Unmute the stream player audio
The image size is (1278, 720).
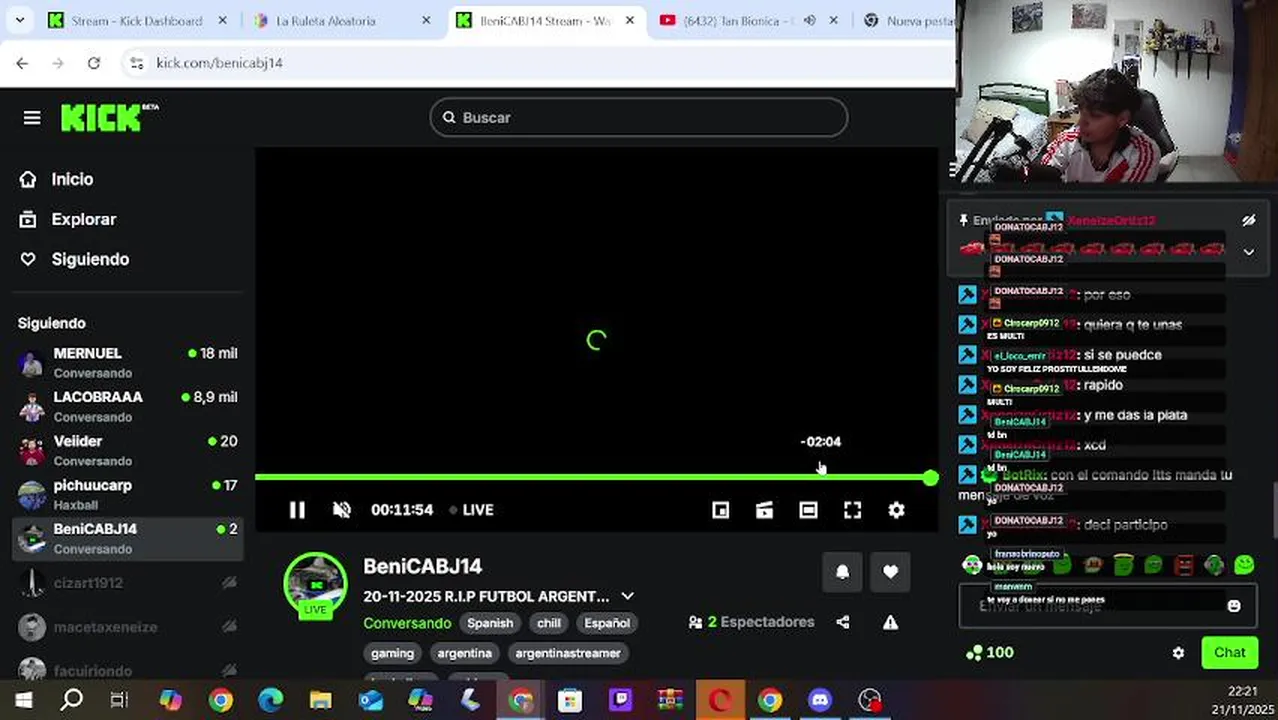[341, 510]
